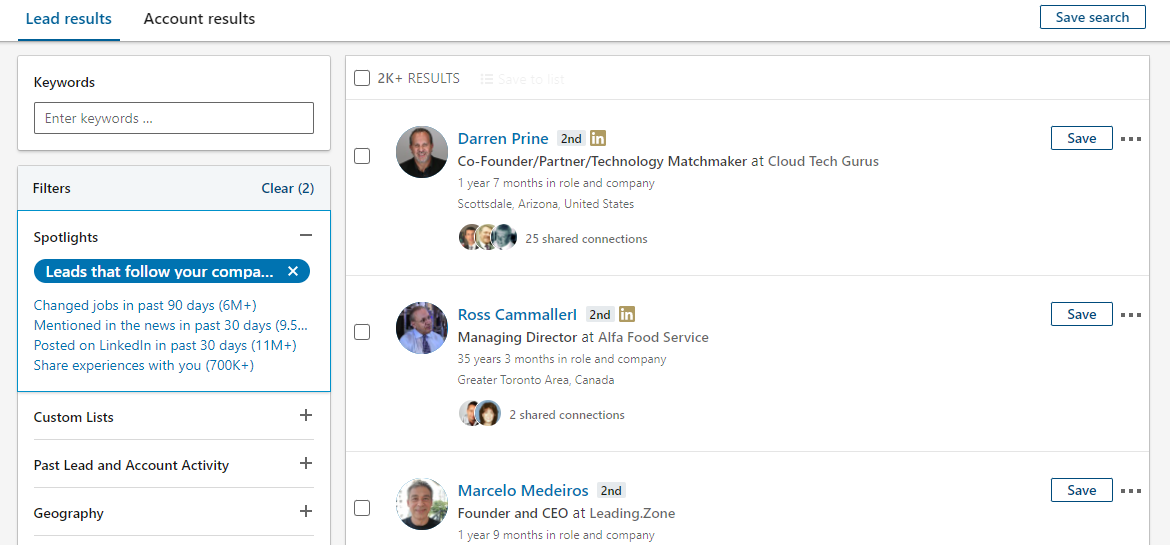
Task: Switch to Account results tab
Action: coord(199,19)
